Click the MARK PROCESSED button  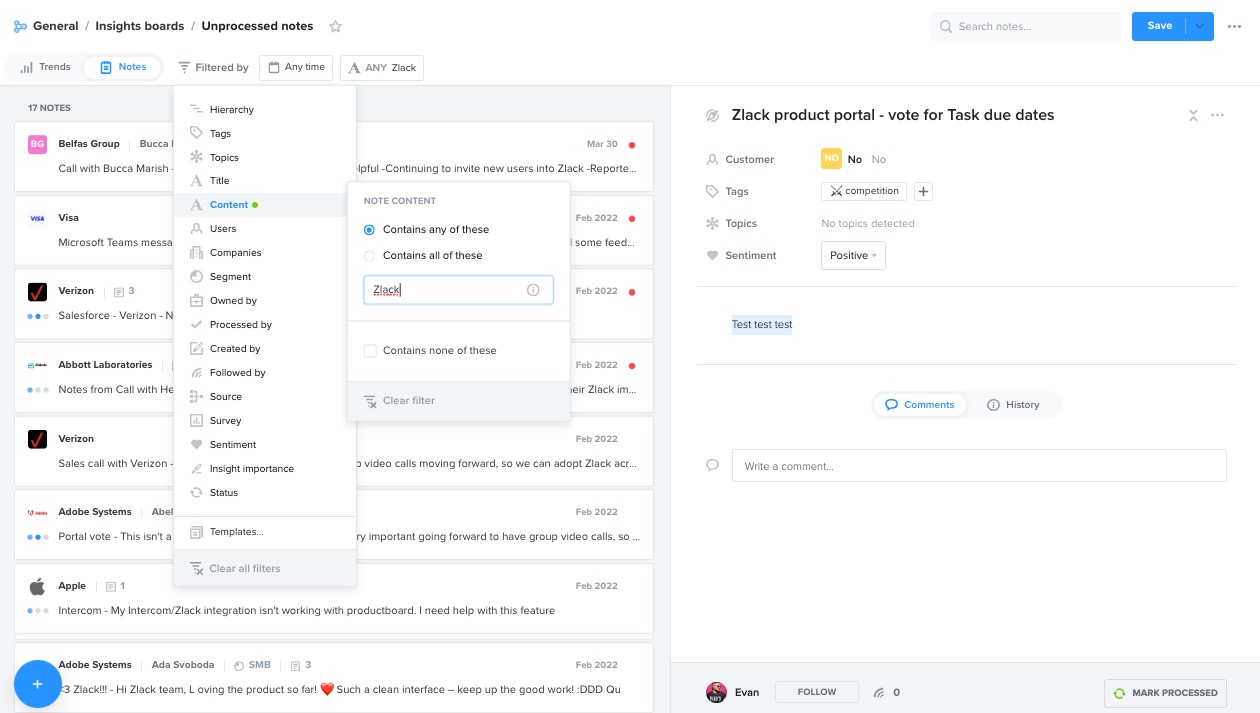click(x=1165, y=692)
